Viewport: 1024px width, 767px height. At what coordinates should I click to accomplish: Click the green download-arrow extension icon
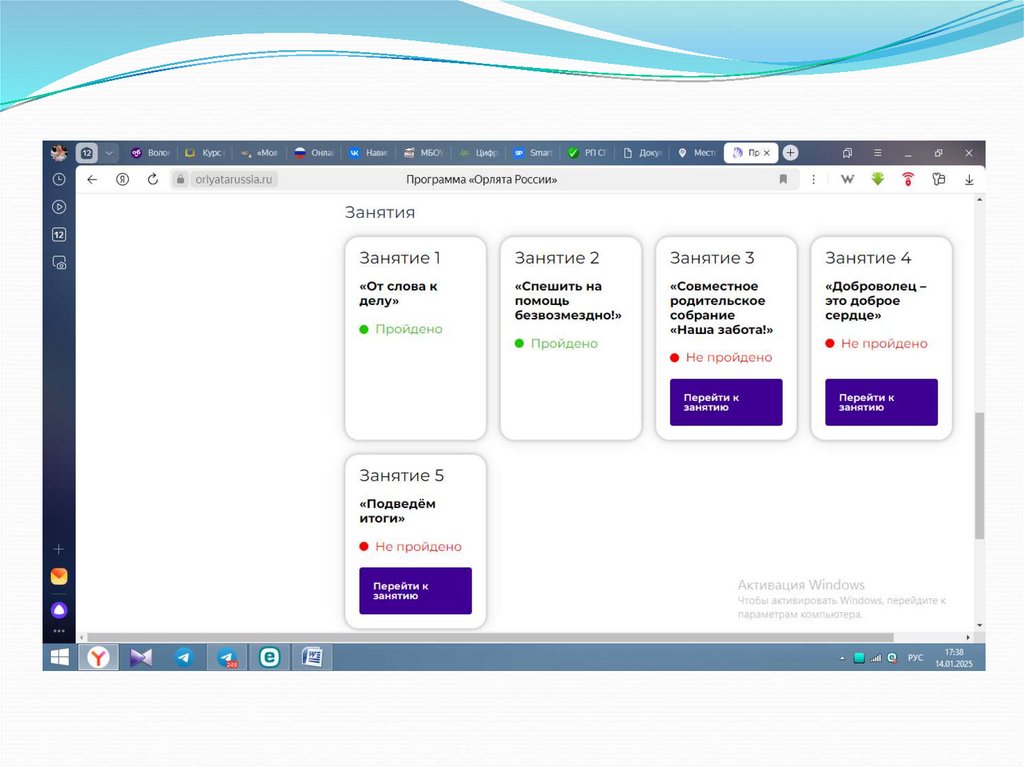(x=878, y=178)
